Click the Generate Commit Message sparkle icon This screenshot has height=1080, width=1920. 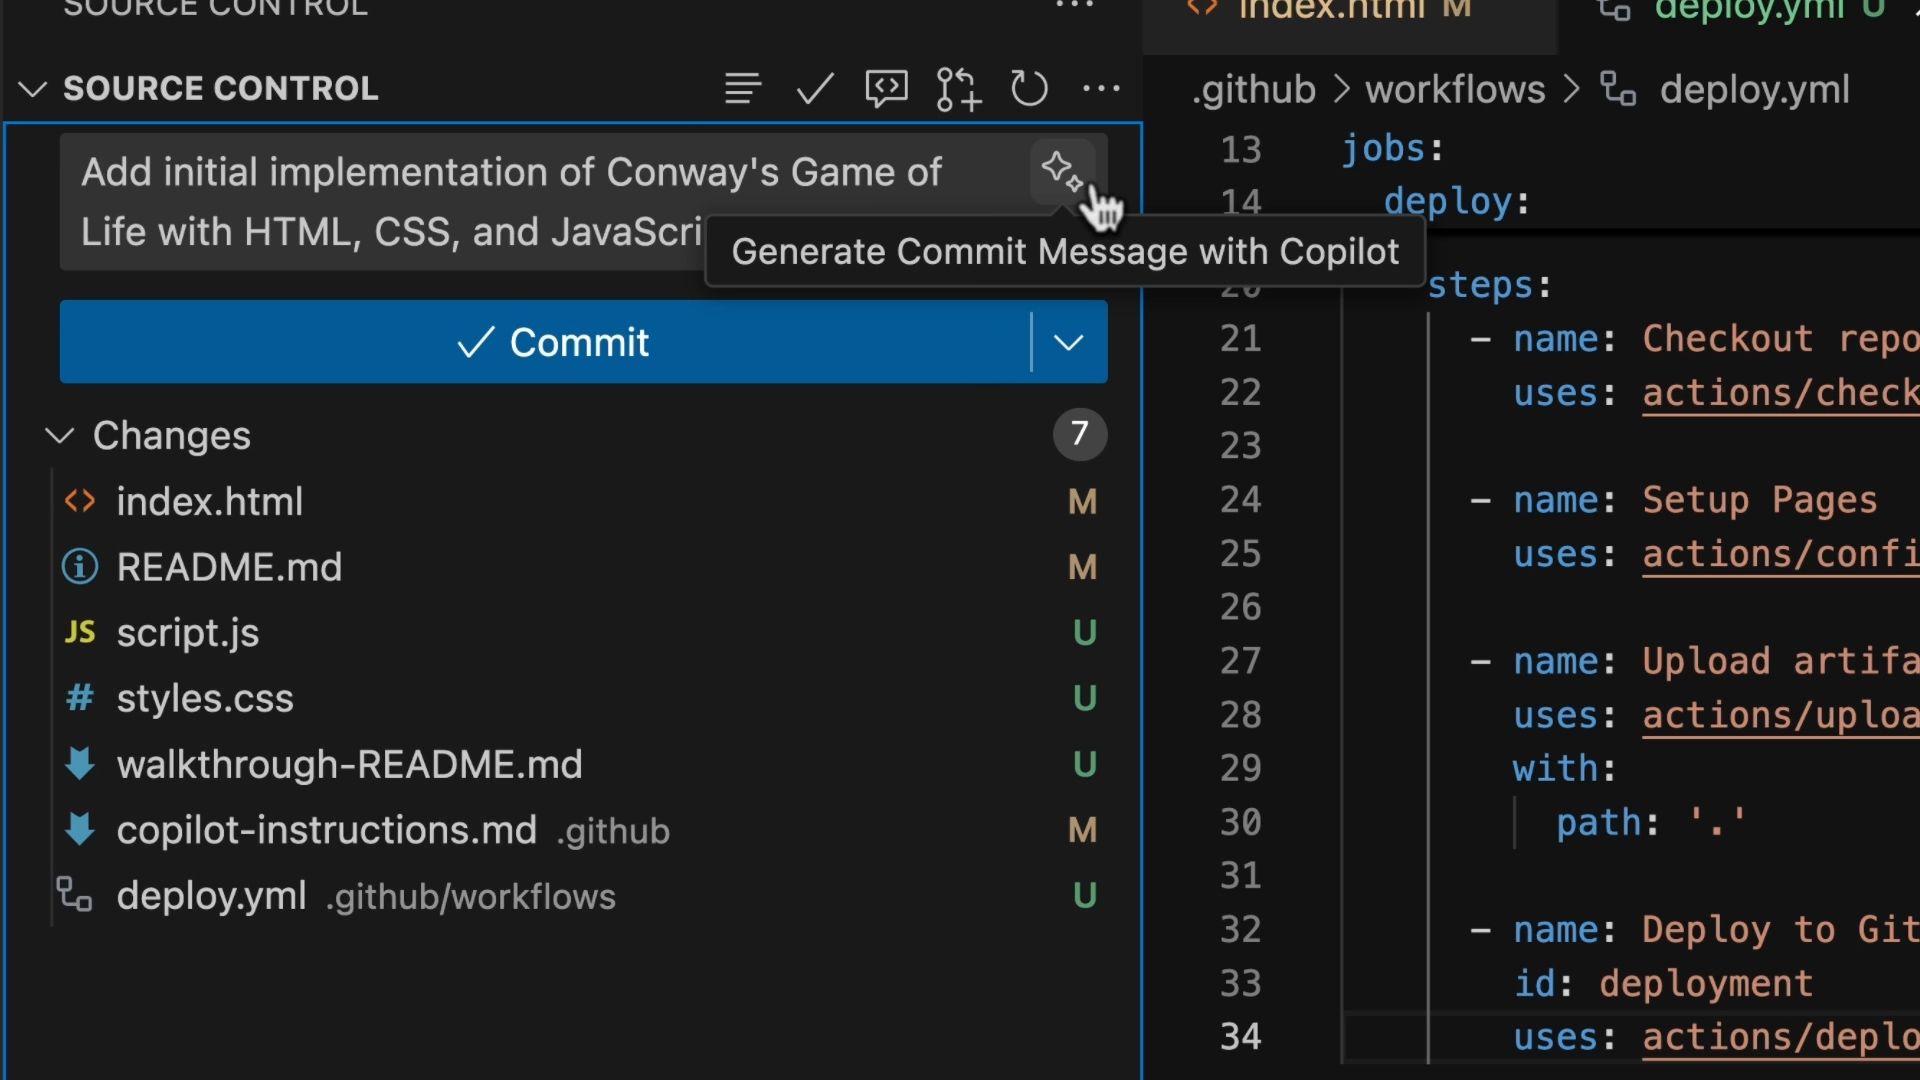coord(1062,171)
